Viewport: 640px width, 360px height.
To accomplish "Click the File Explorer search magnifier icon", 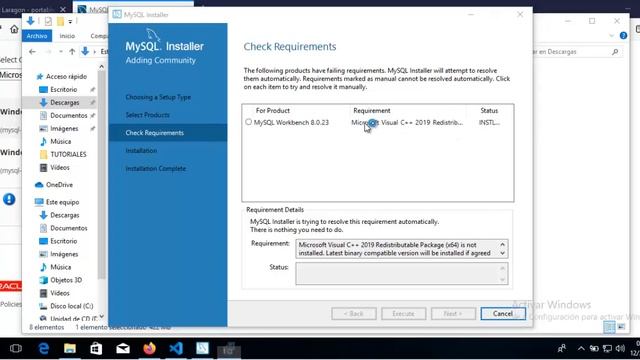I will click(615, 52).
